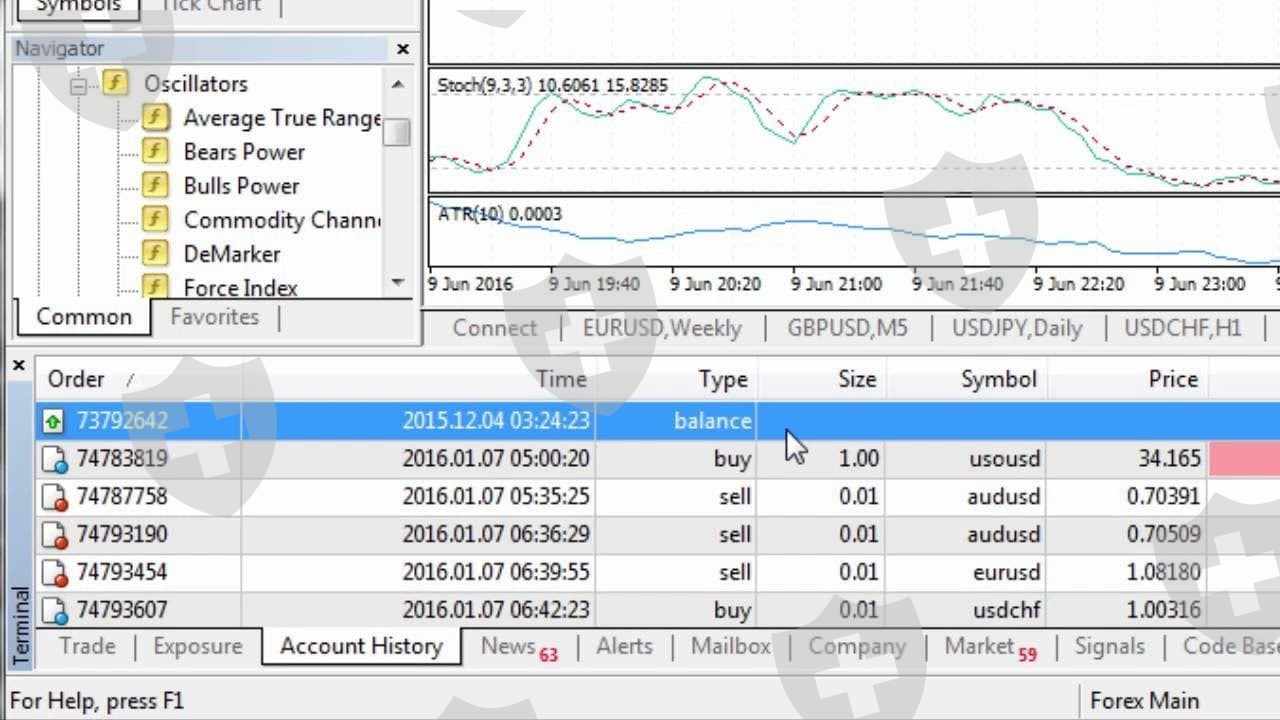Select the Commodity Channel Index indicator

281,220
